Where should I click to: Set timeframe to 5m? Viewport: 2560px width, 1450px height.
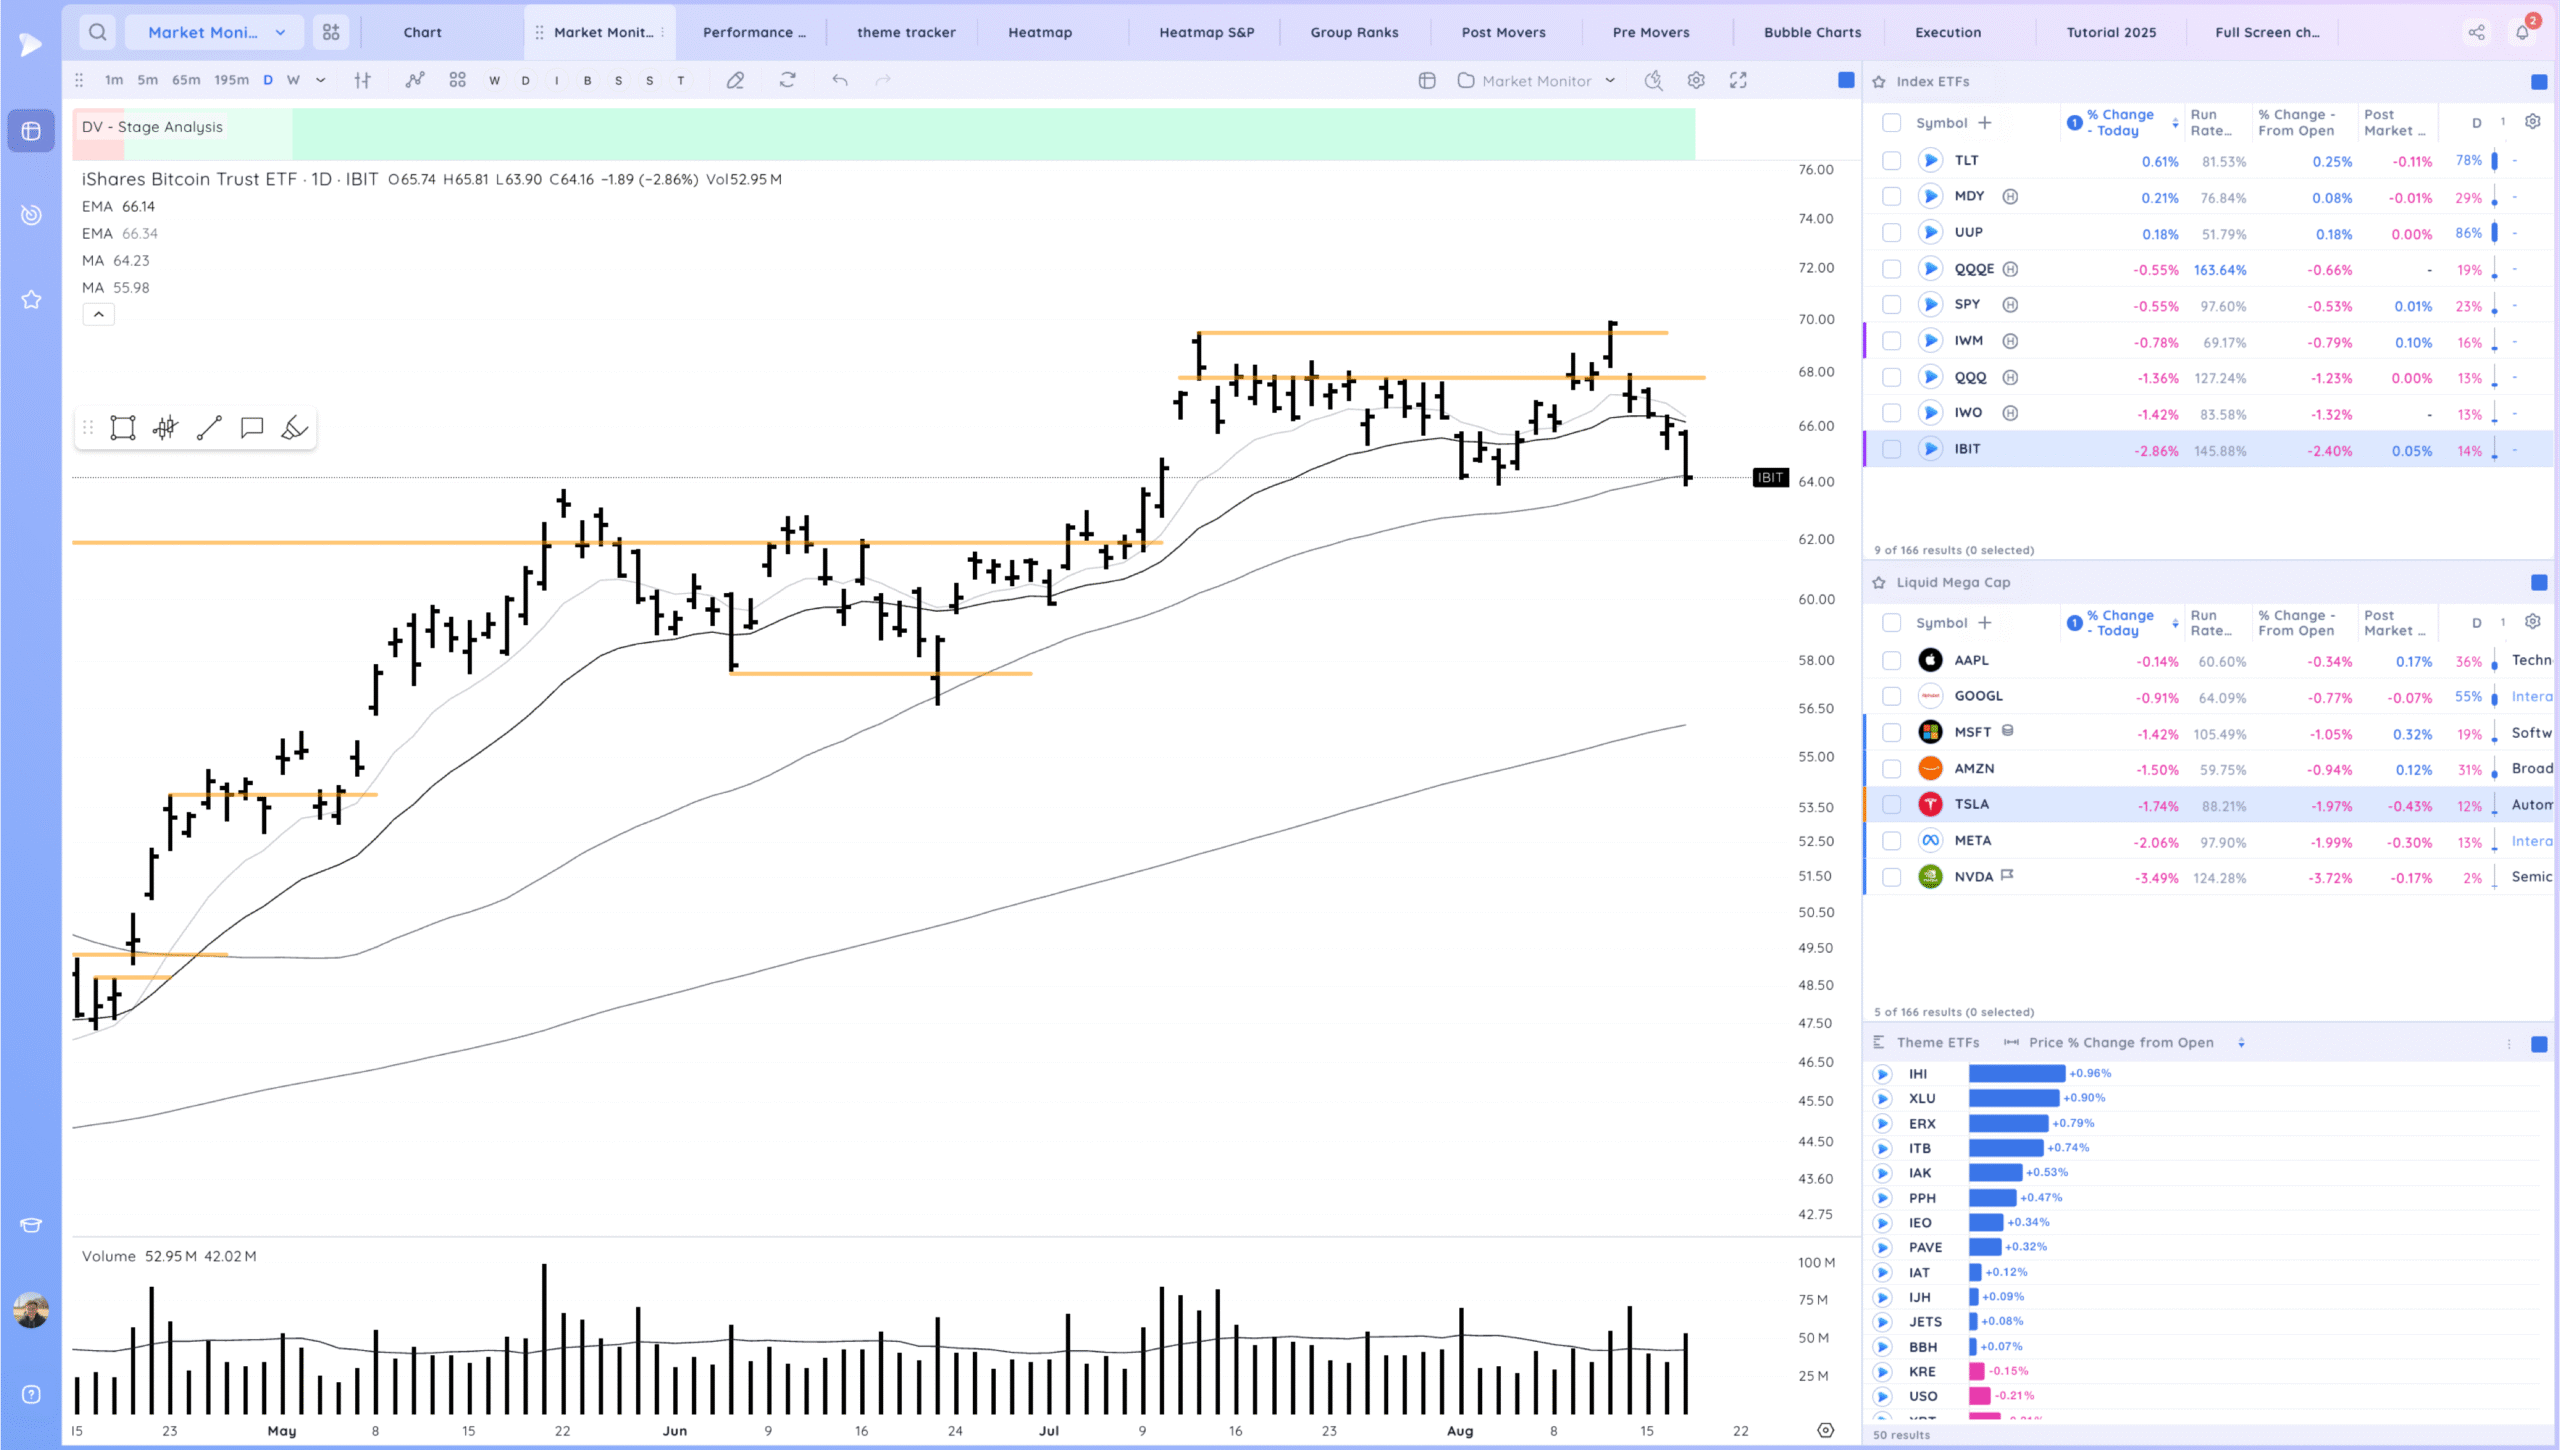[147, 80]
